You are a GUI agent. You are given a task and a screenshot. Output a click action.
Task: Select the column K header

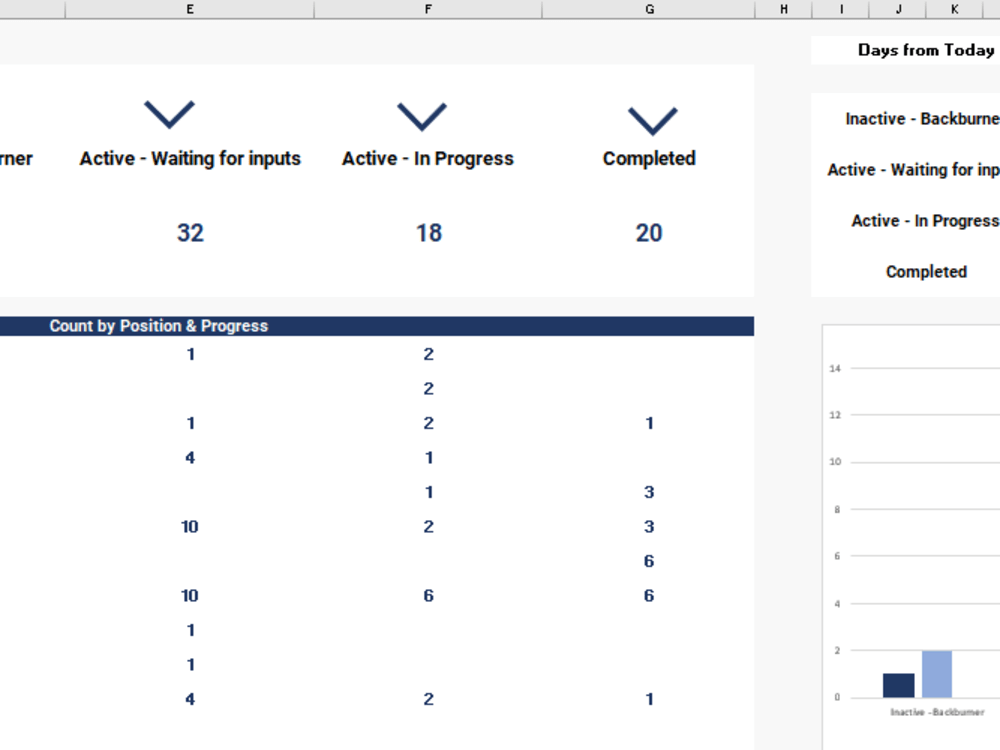955,9
